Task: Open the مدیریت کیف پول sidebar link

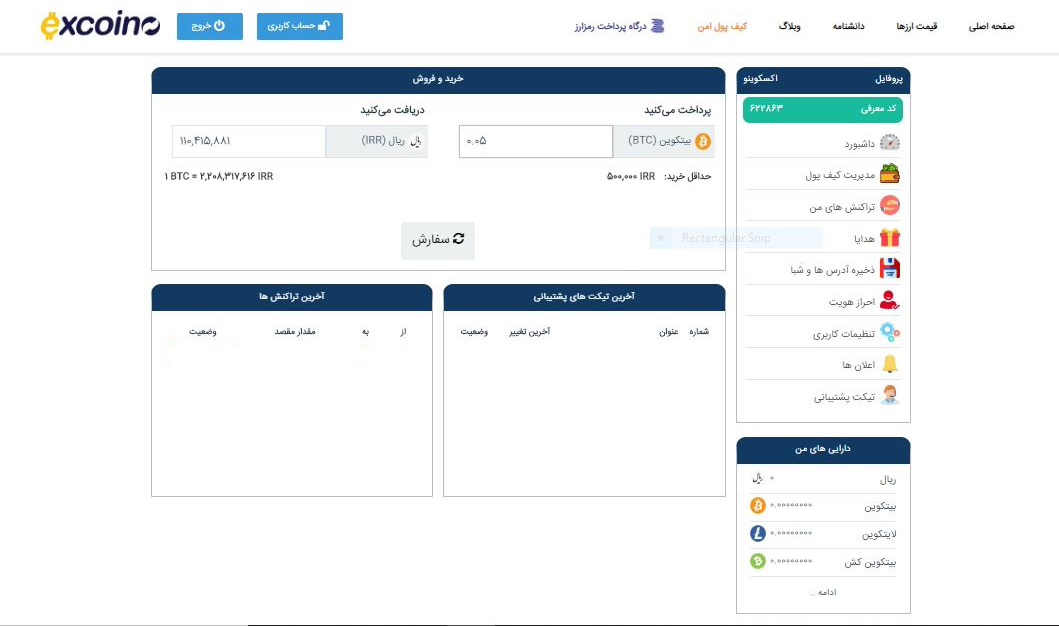Action: (x=840, y=175)
